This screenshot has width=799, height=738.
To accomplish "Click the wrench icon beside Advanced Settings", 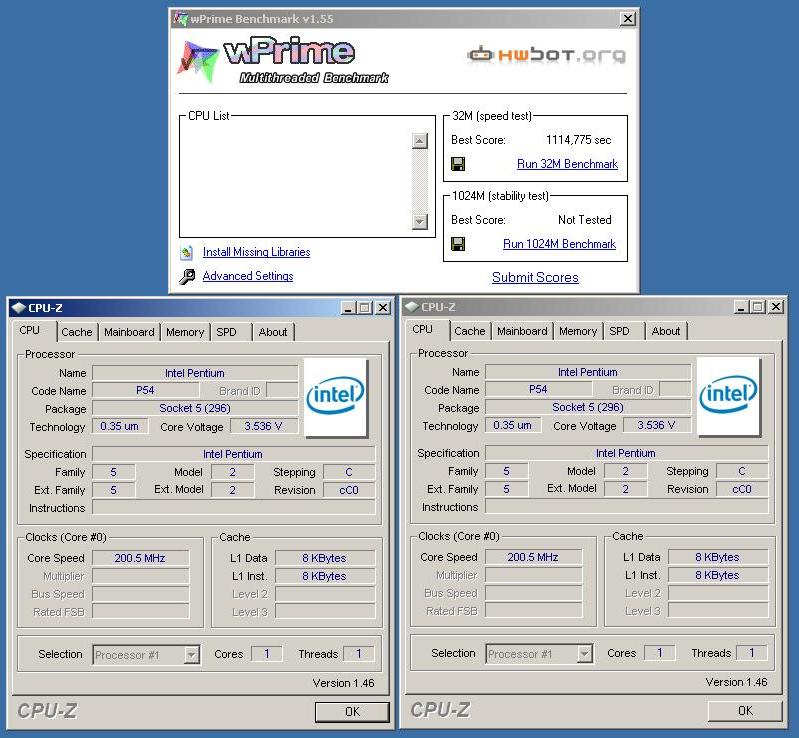I will pos(187,276).
